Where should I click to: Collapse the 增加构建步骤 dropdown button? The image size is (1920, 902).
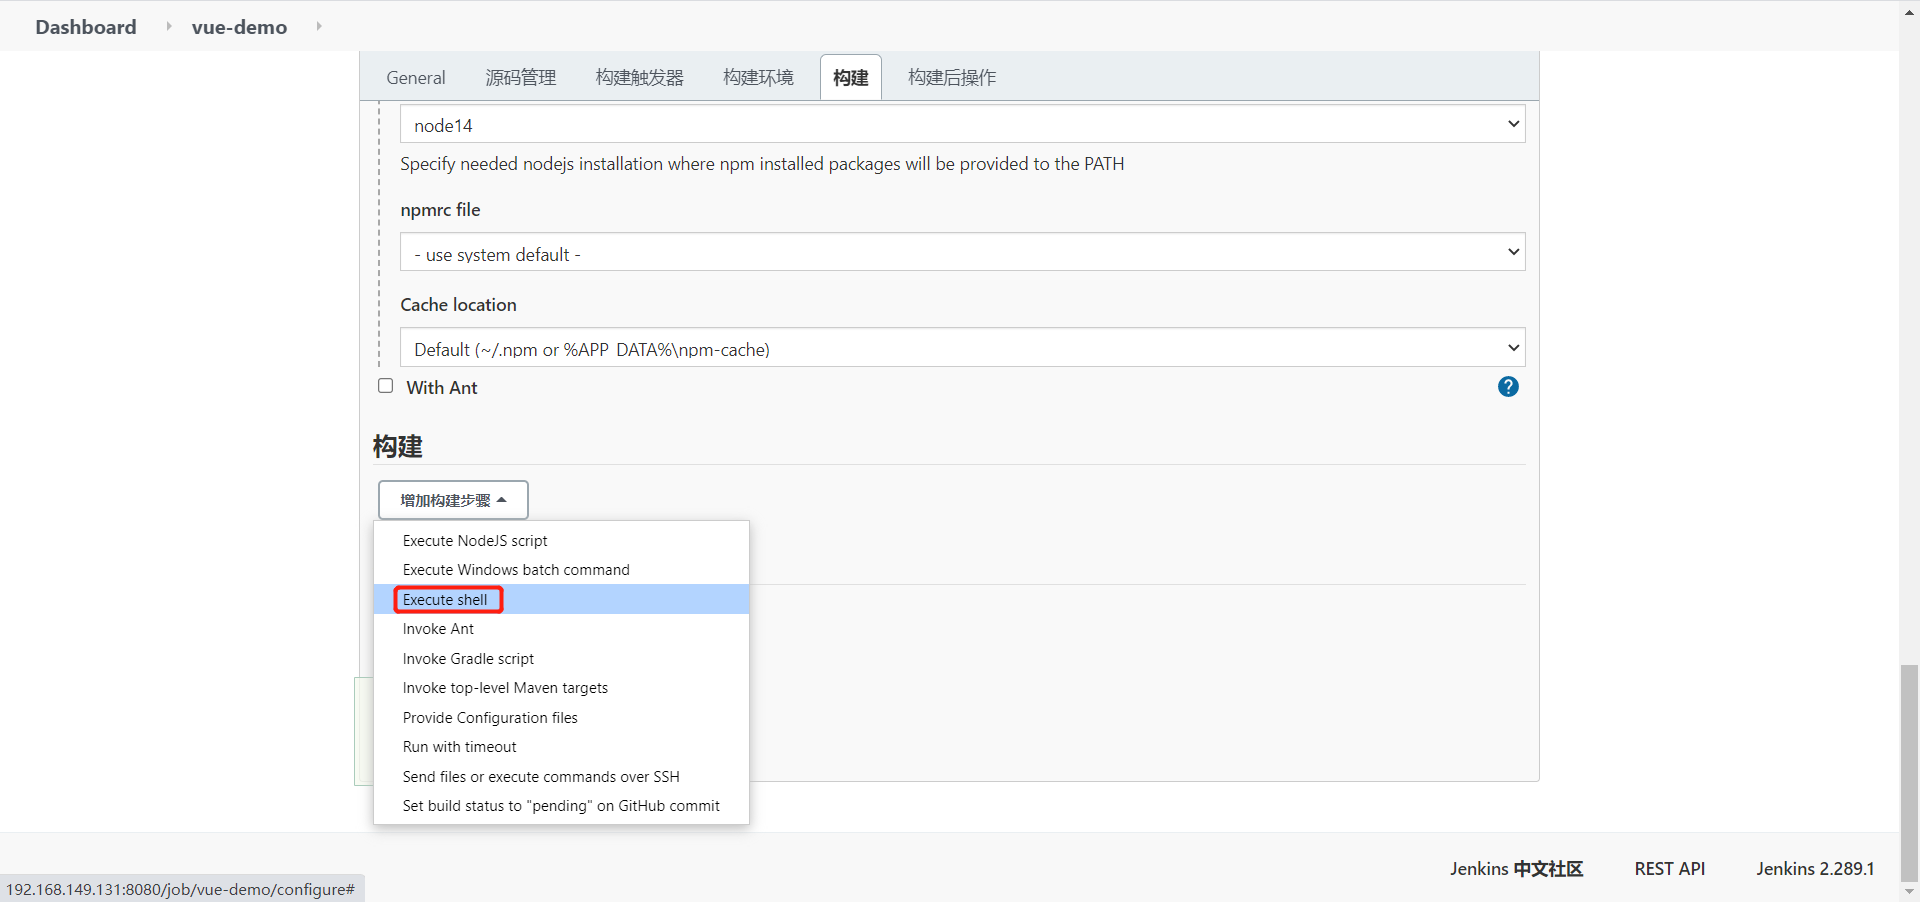tap(453, 500)
